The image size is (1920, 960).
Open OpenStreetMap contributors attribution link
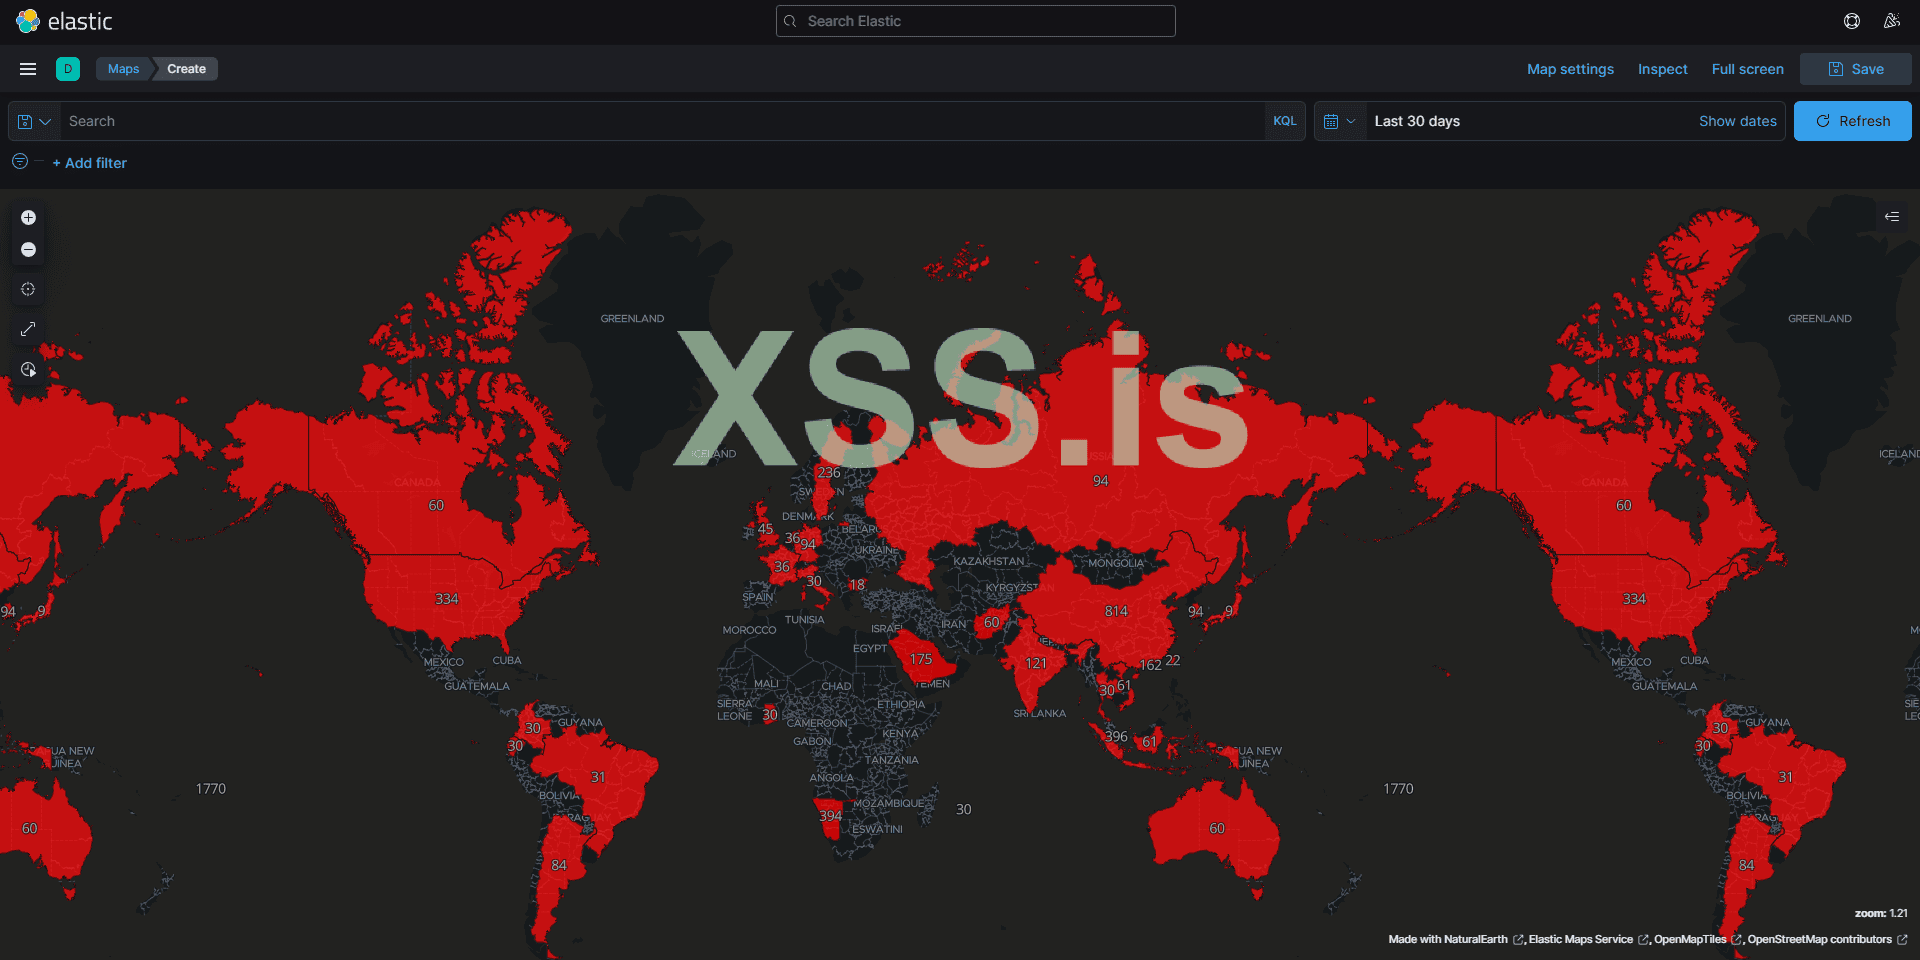1826,940
